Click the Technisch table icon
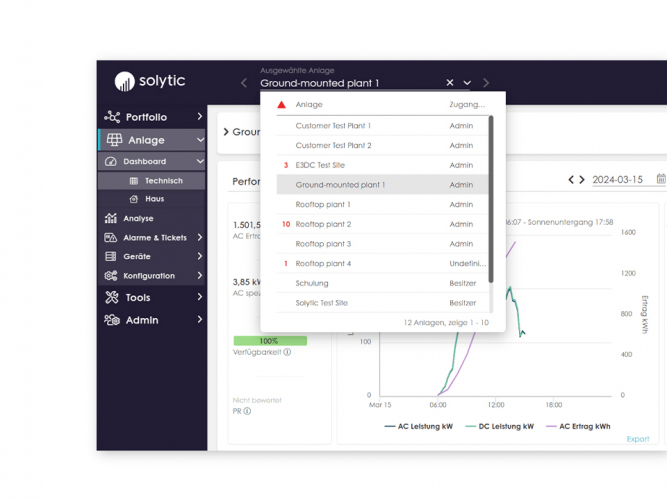 coord(134,181)
